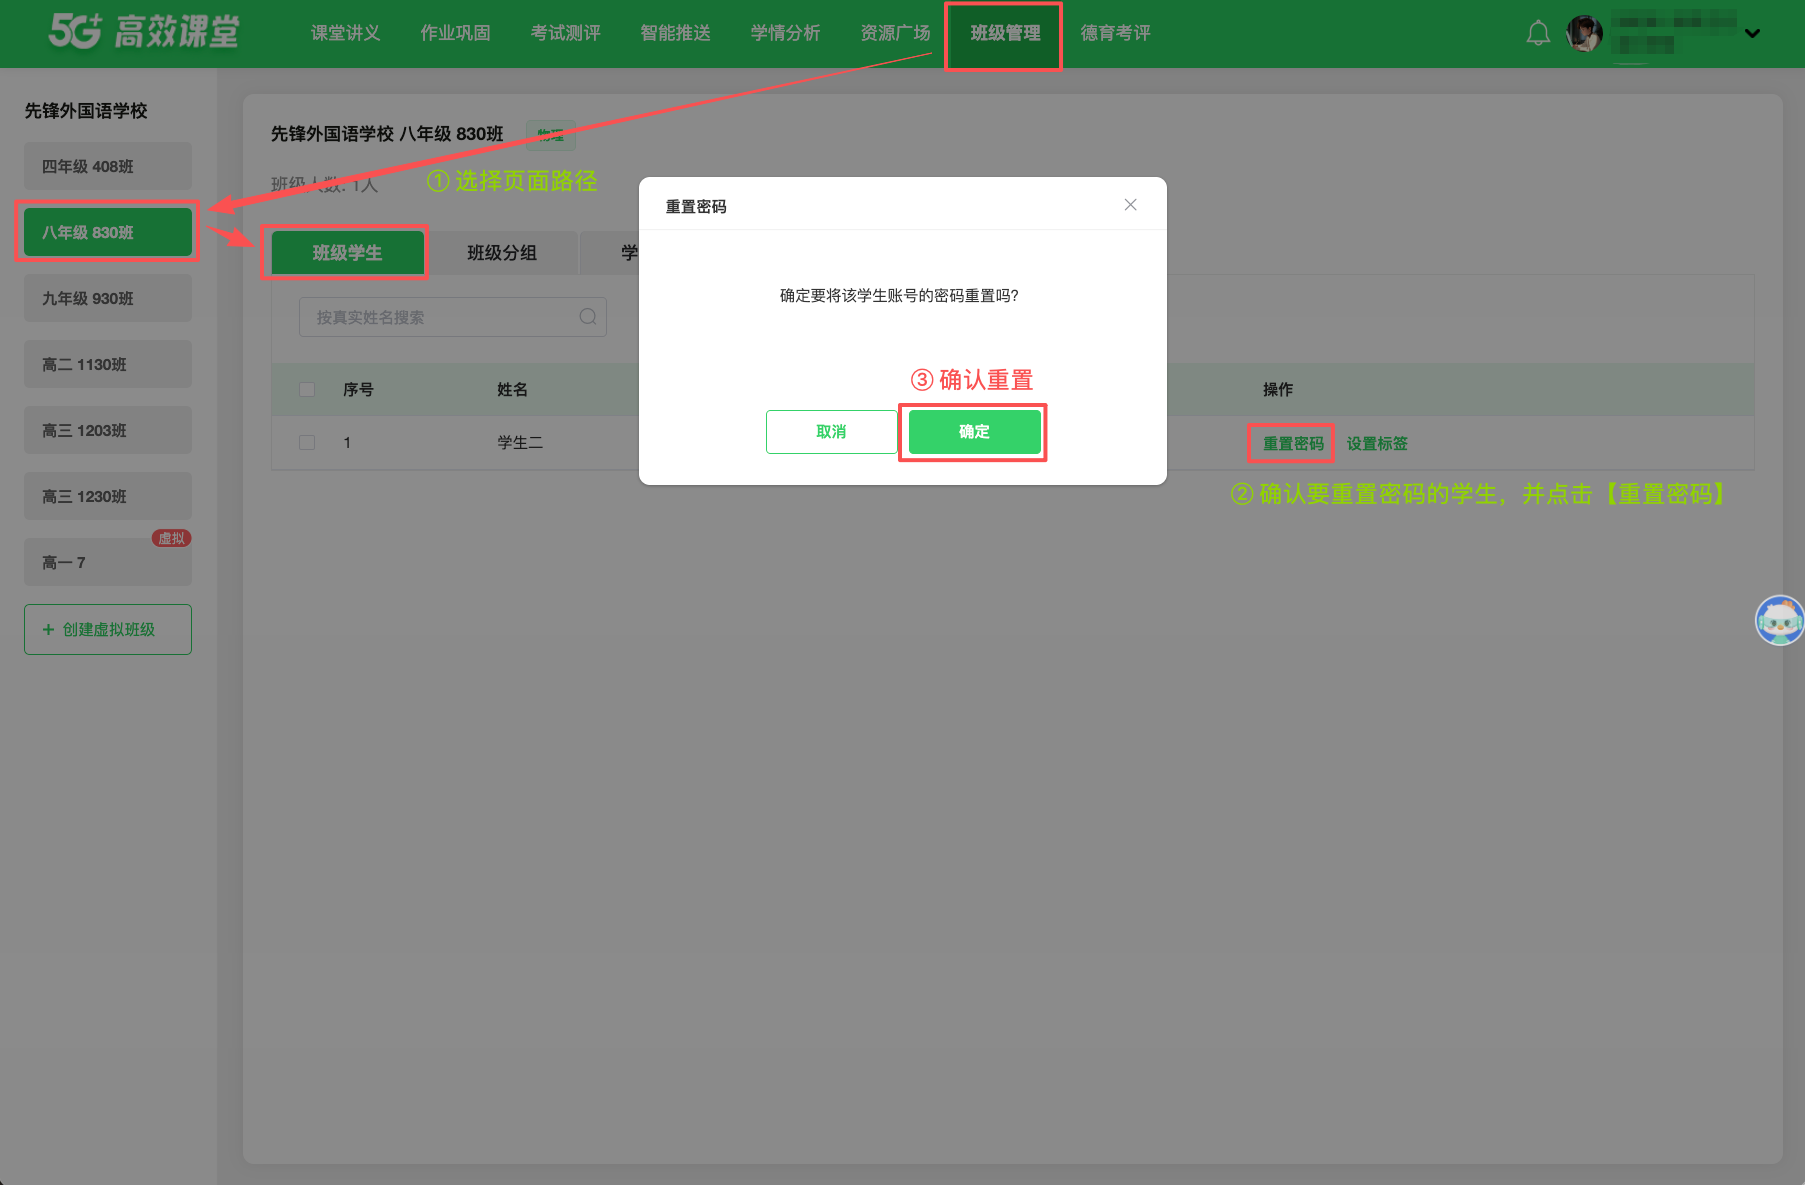Open the user avatar profile picture

point(1584,33)
